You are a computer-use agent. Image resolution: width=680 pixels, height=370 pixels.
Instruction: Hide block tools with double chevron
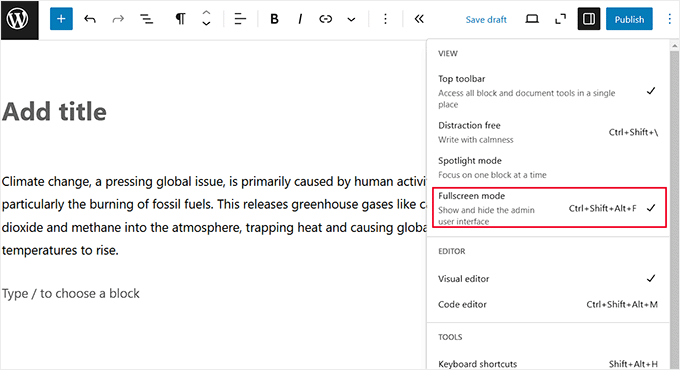tap(418, 19)
